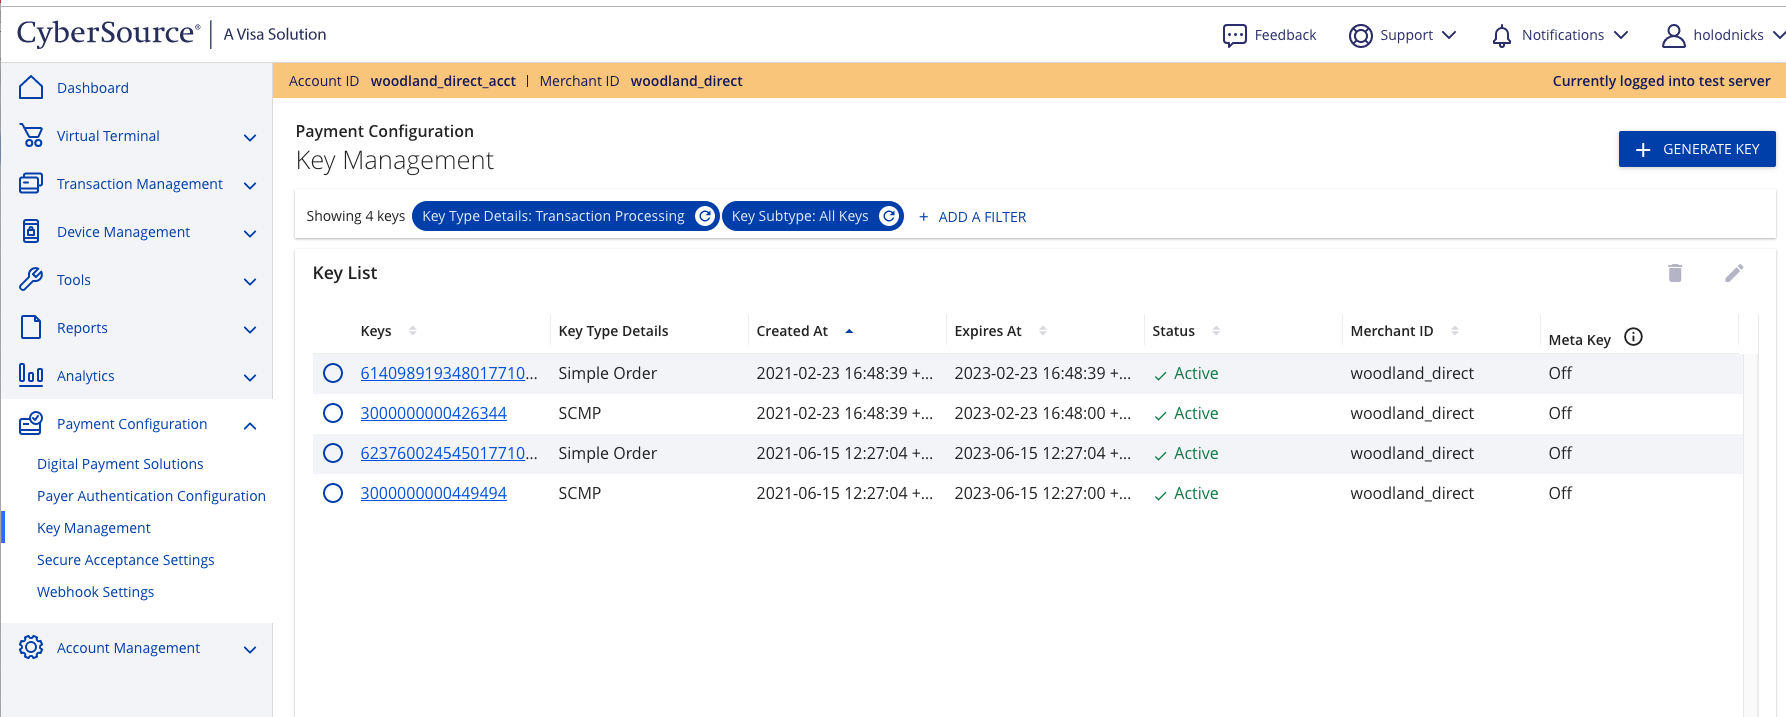Image resolution: width=1786 pixels, height=717 pixels.
Task: Sort by Keys column
Action: [413, 331]
